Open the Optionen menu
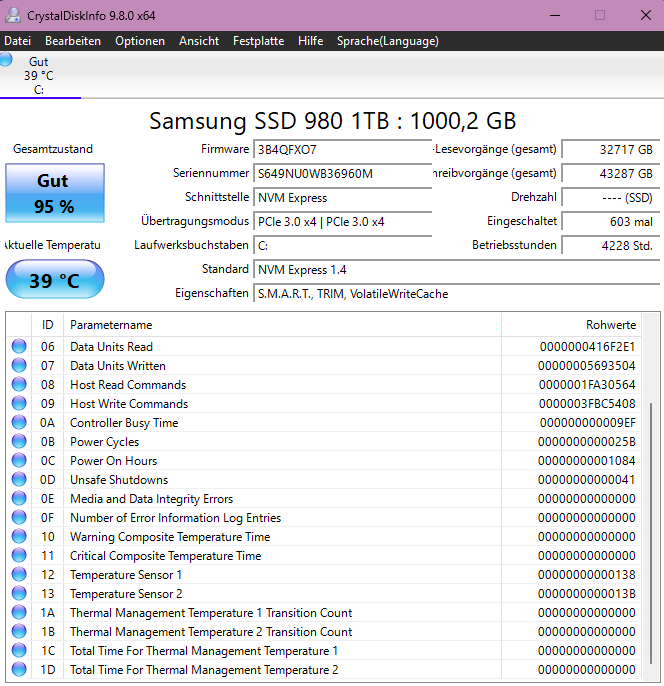Screen dimensions: 664x686 [140, 41]
